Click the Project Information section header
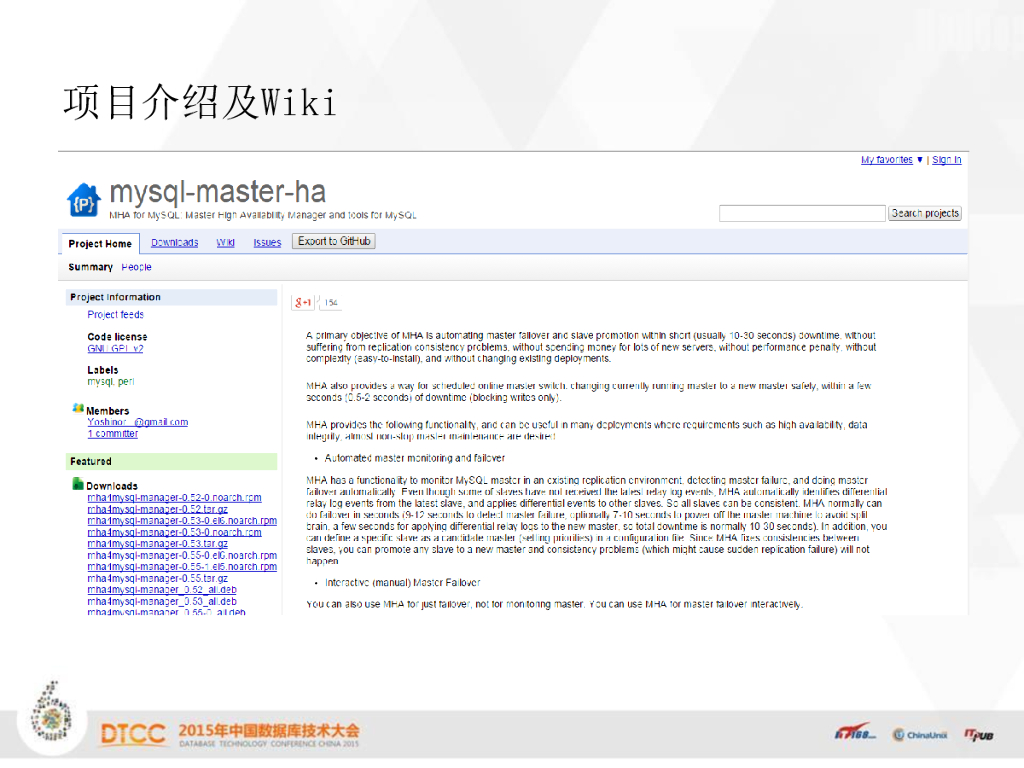The height and width of the screenshot is (768, 1024). point(171,297)
